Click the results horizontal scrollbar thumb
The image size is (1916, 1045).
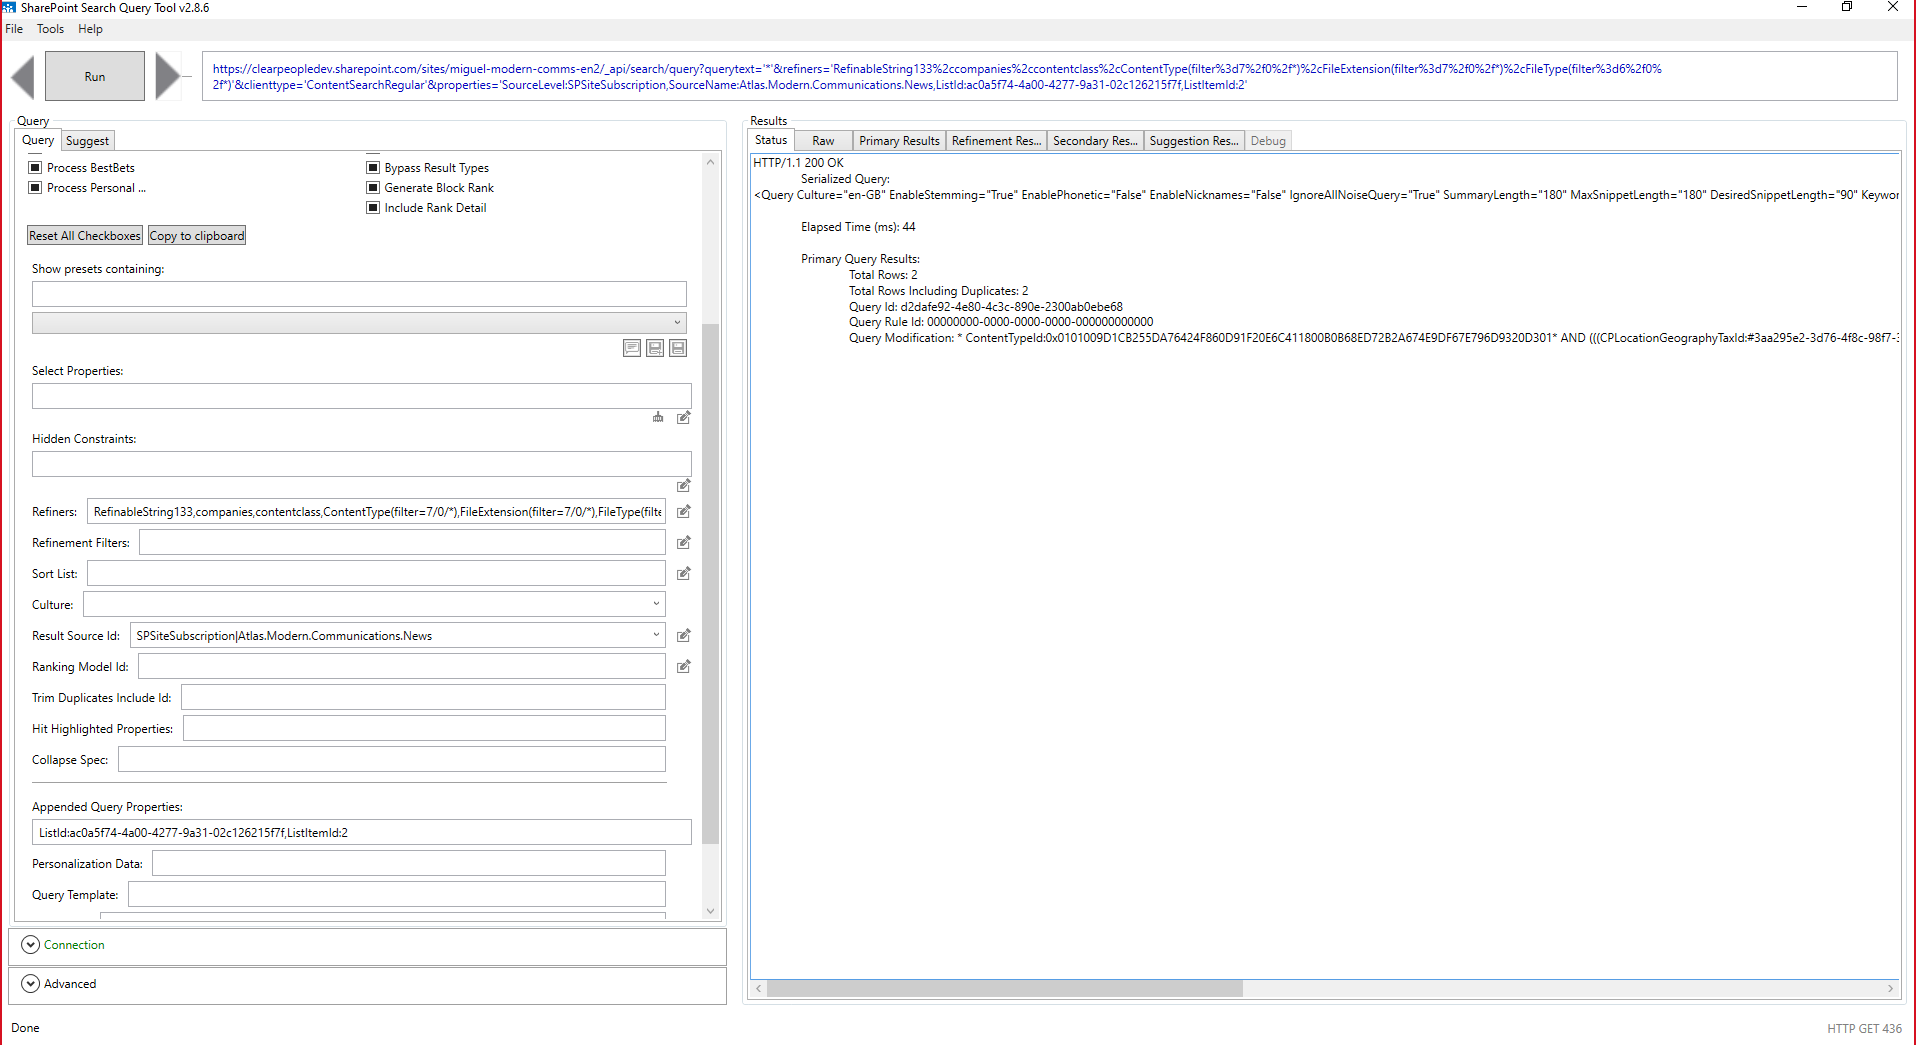click(1004, 988)
